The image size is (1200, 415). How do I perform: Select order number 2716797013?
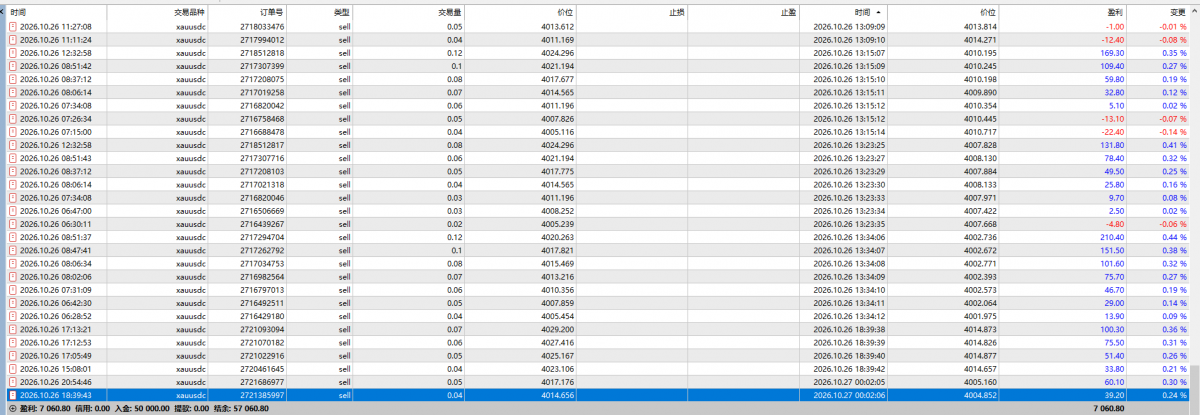(x=263, y=290)
